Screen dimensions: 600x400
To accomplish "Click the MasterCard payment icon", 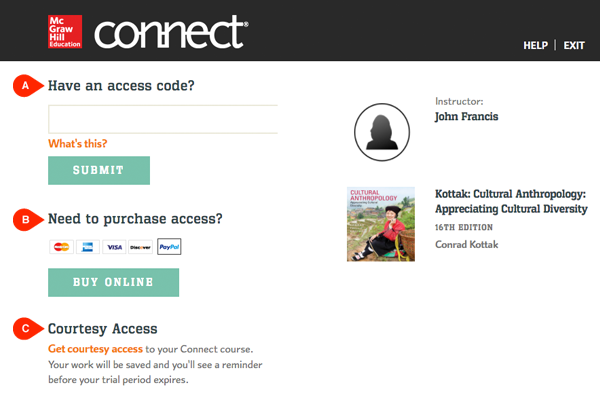I will 61,247.
